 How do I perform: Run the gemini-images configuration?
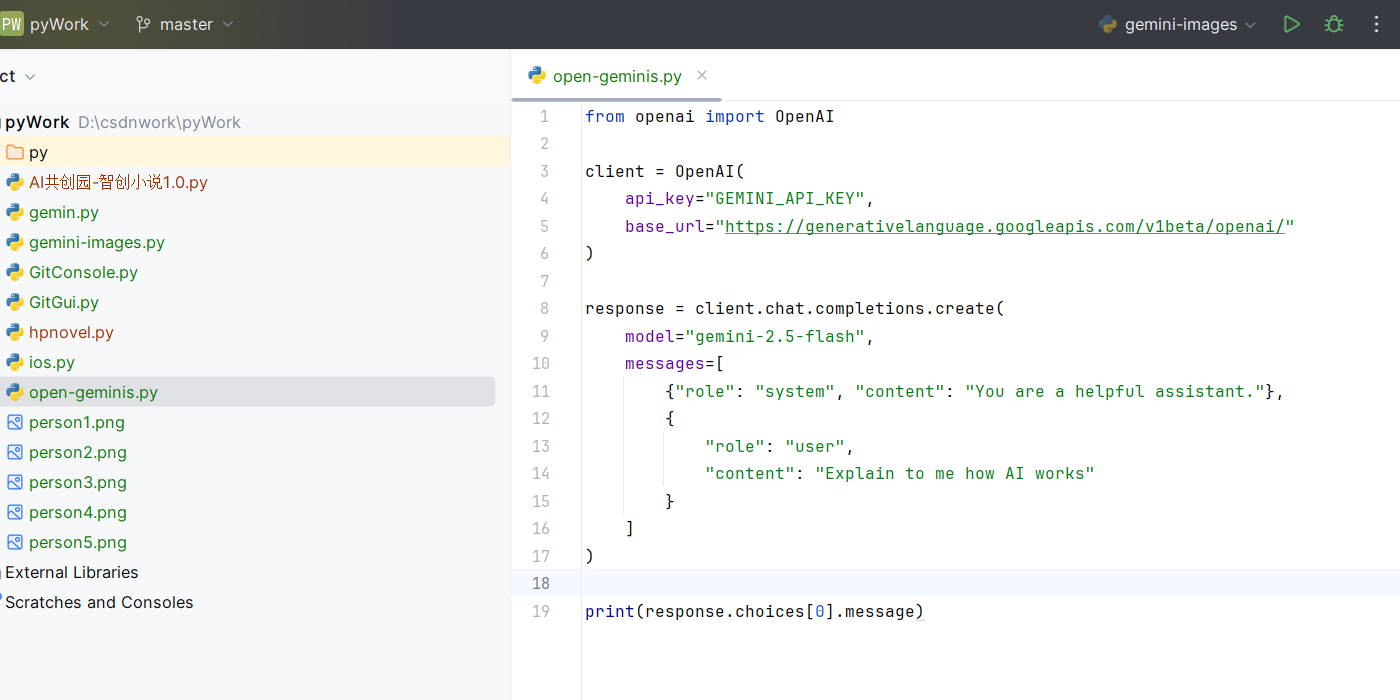[1291, 23]
